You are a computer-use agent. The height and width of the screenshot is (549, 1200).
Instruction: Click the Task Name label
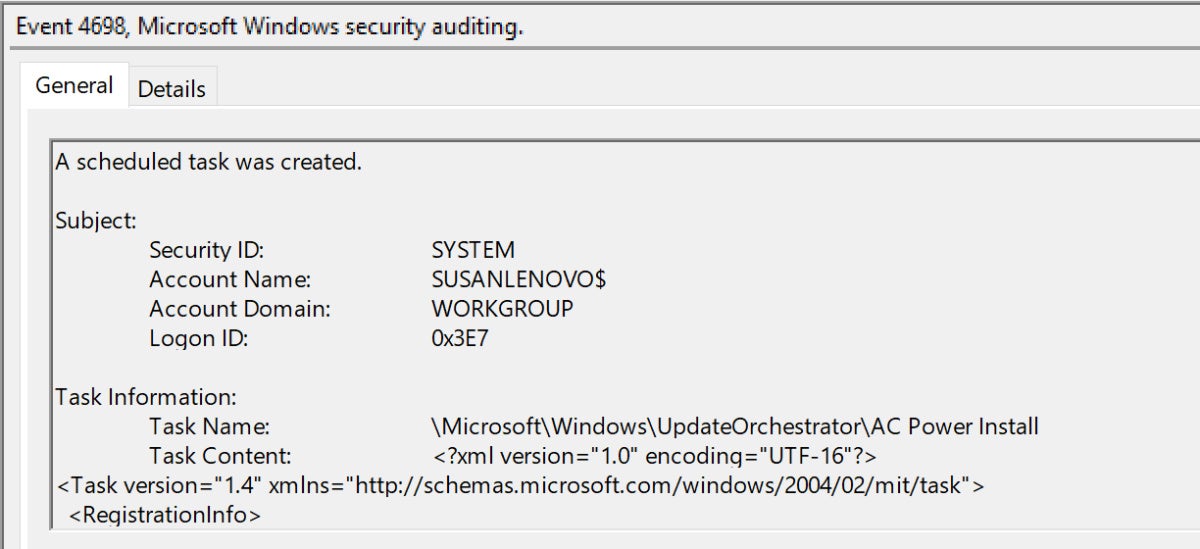point(210,427)
